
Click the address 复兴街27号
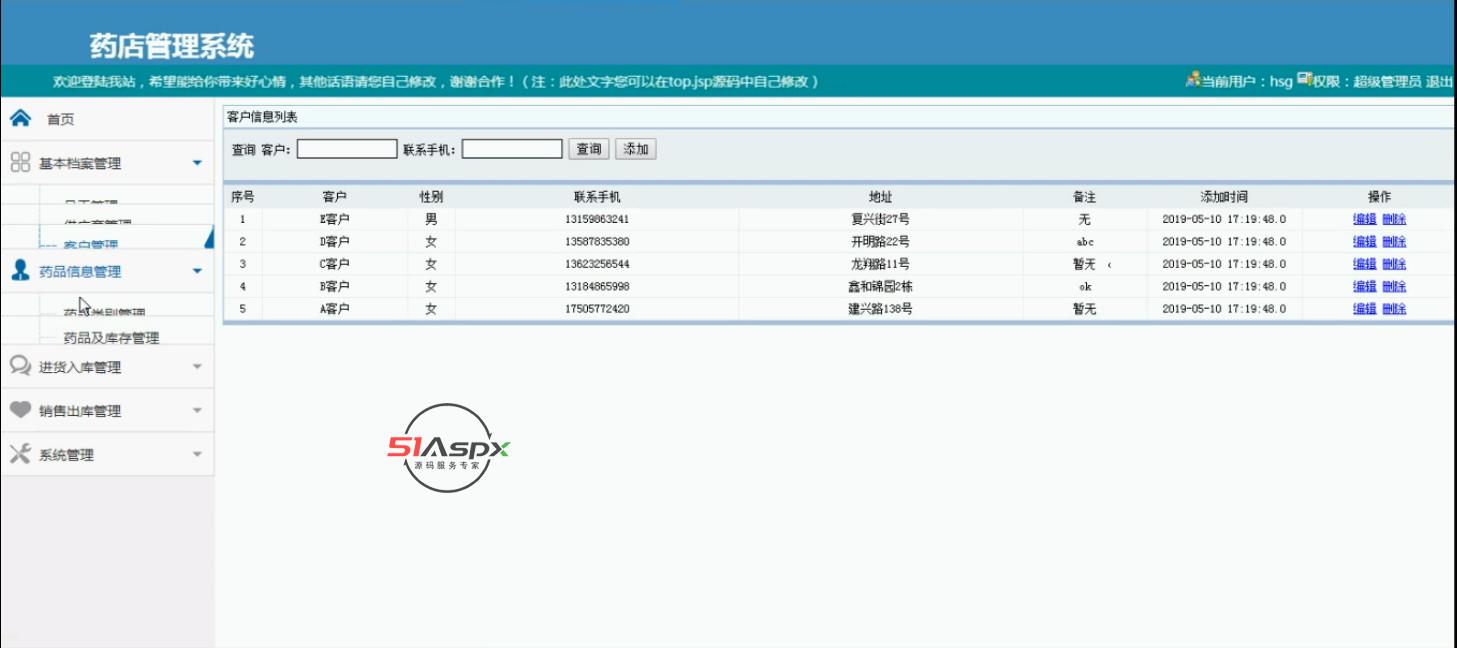pyautogui.click(x=880, y=219)
